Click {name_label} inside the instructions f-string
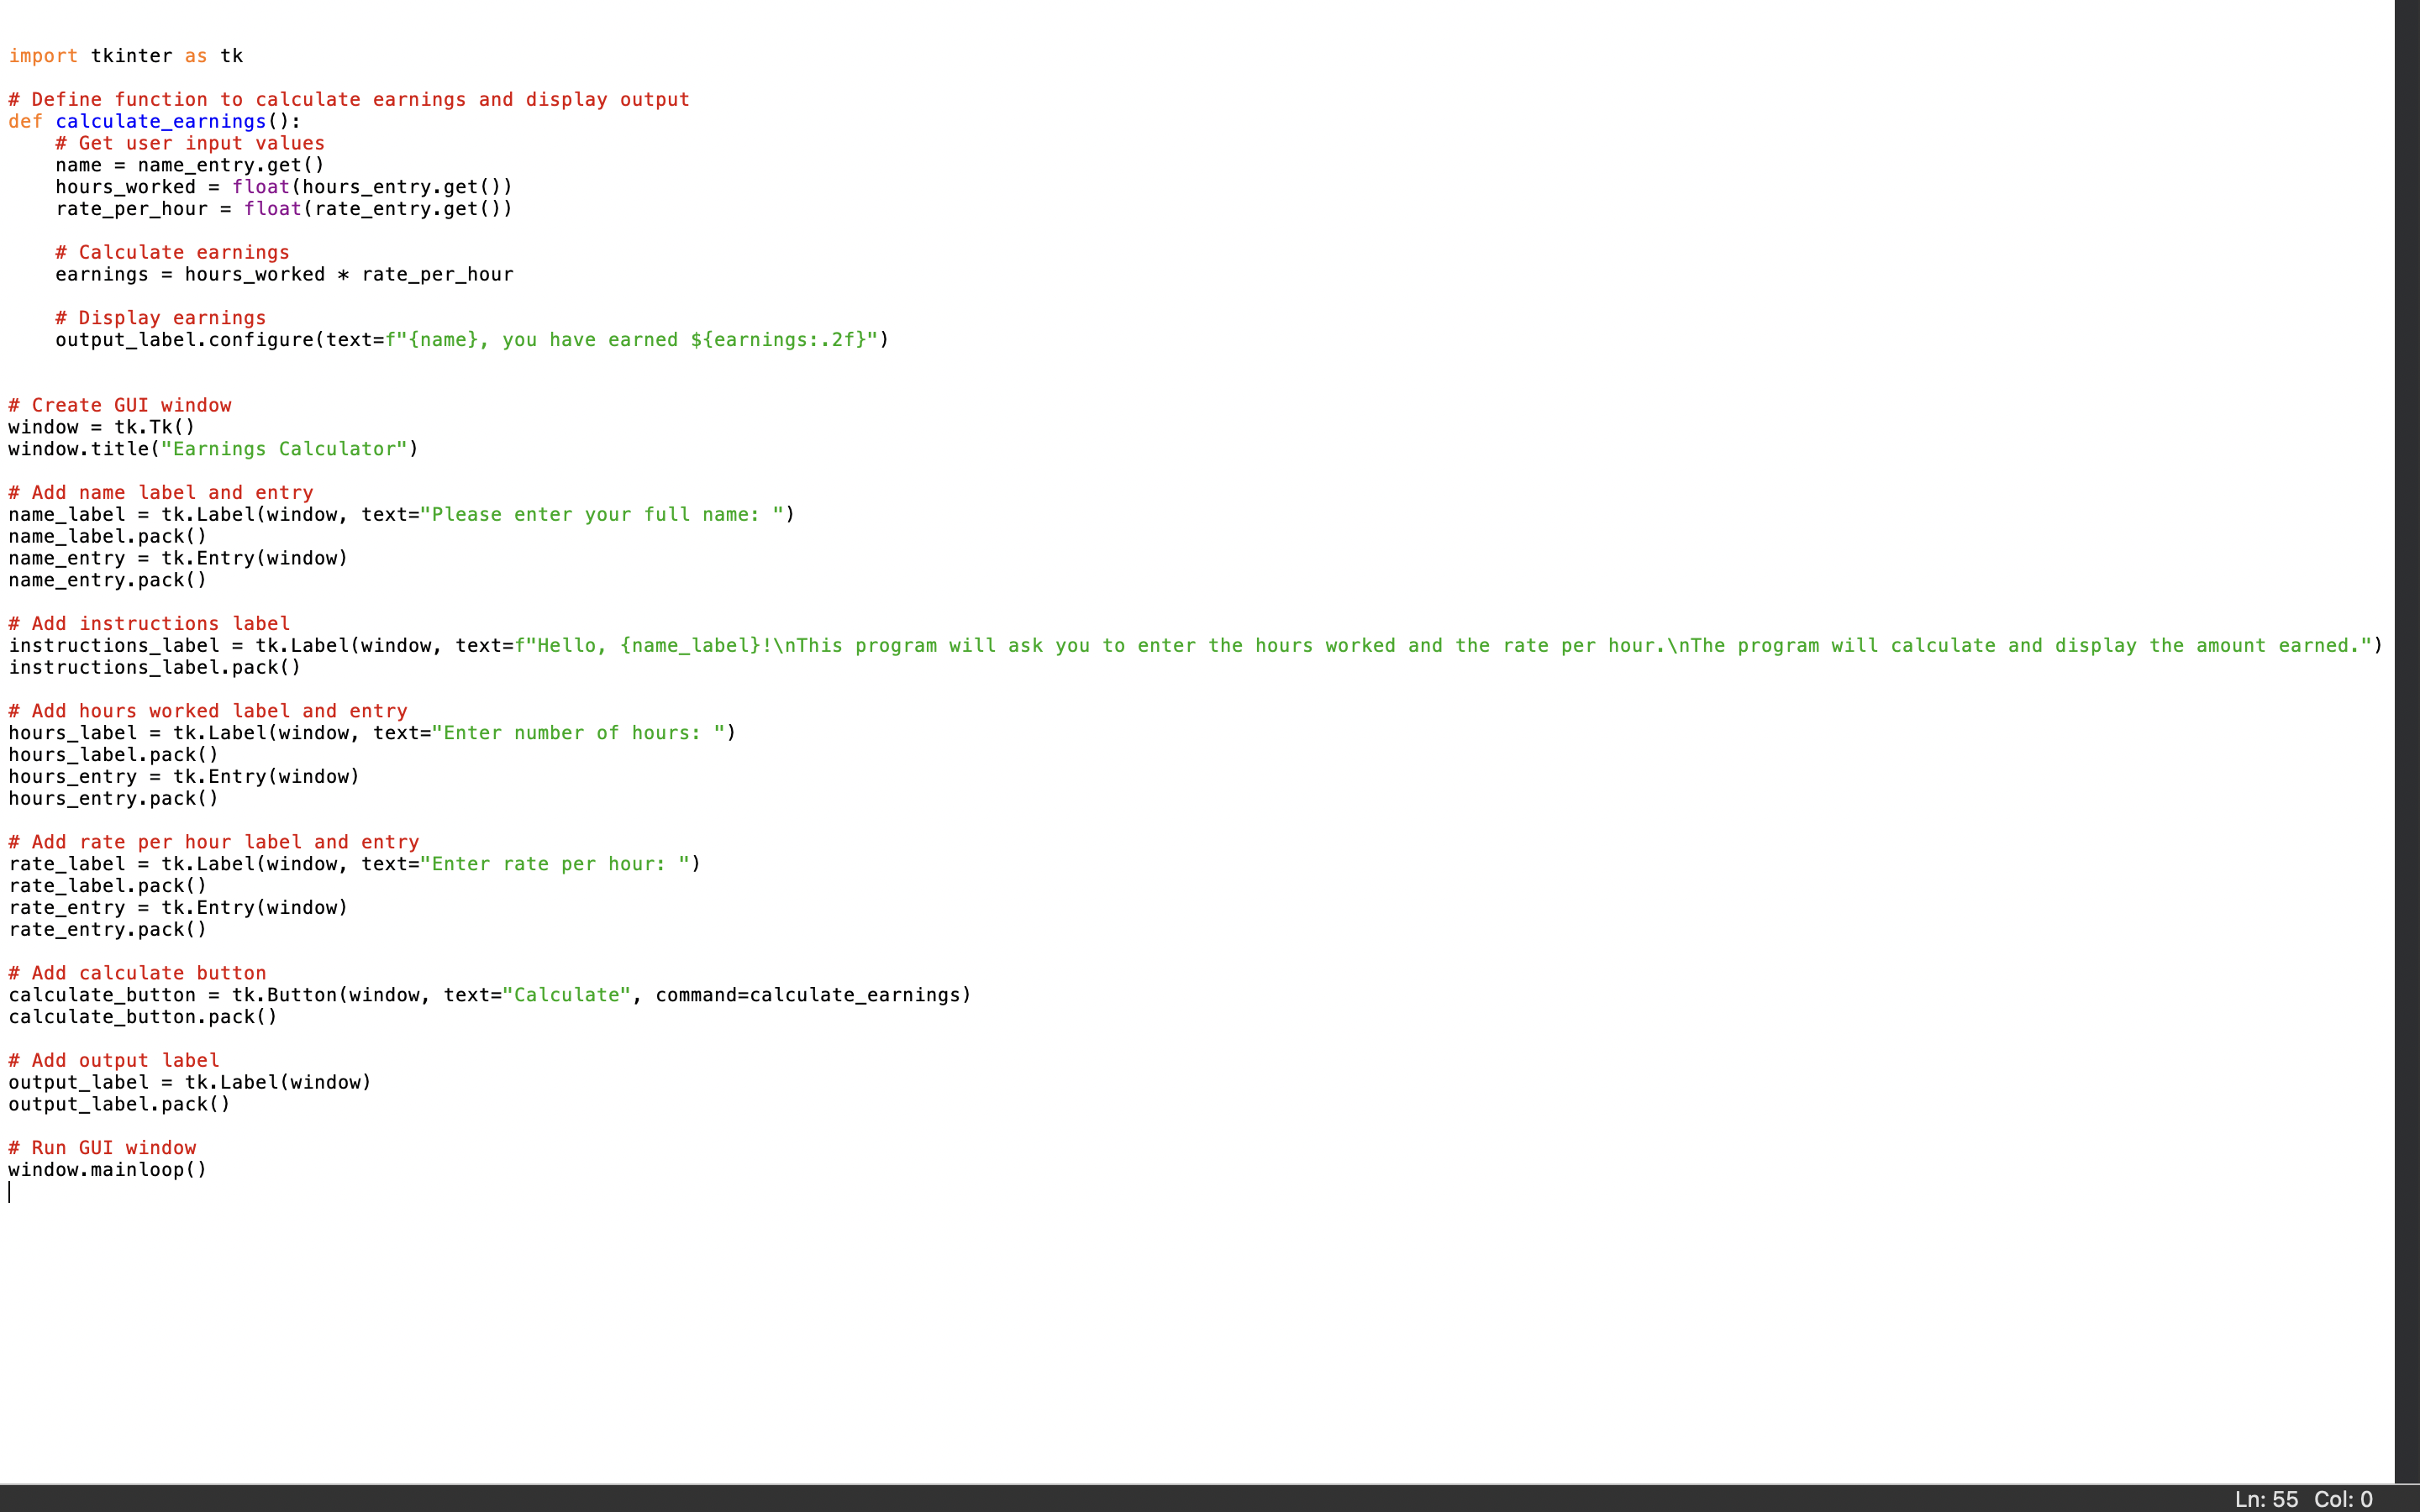Image resolution: width=2420 pixels, height=1512 pixels. tap(690, 646)
